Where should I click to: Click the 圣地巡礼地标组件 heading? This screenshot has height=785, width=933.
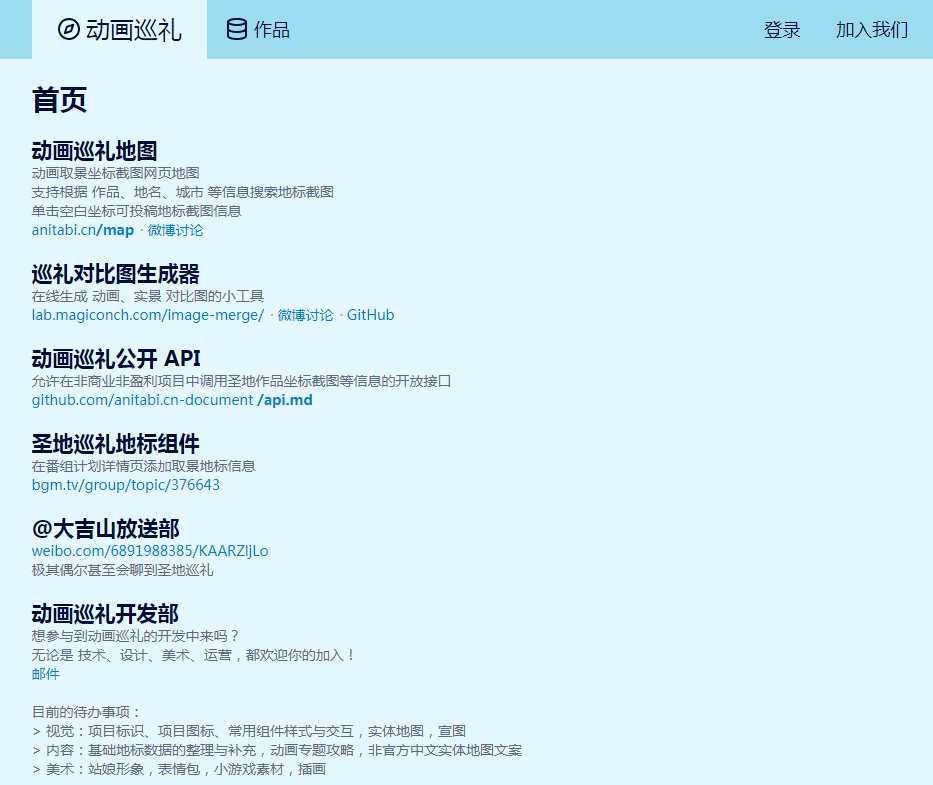(116, 443)
